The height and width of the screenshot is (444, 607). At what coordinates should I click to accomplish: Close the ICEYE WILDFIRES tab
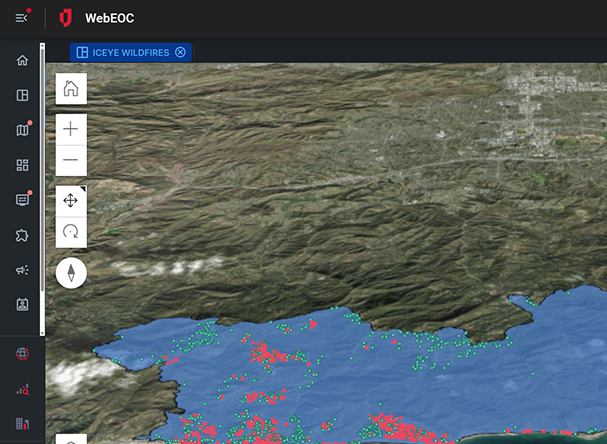[x=180, y=53]
